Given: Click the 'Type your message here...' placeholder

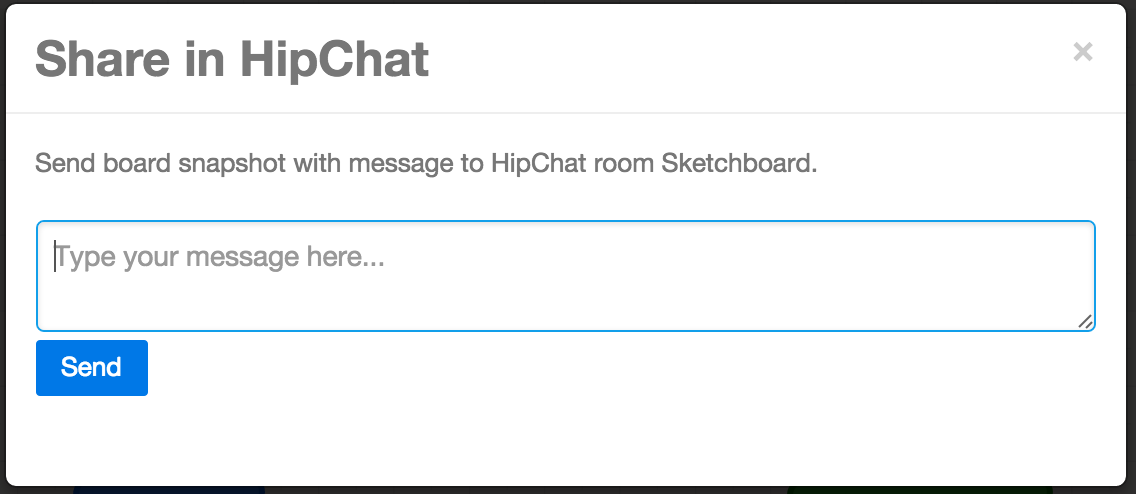Looking at the screenshot, I should pos(220,257).
